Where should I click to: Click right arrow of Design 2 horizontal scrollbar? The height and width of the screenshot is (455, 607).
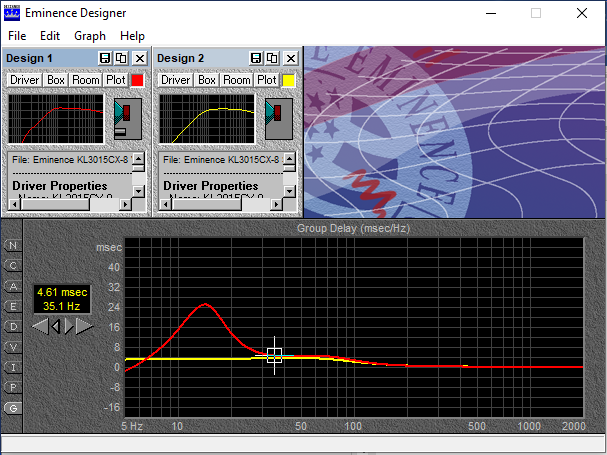276,204
